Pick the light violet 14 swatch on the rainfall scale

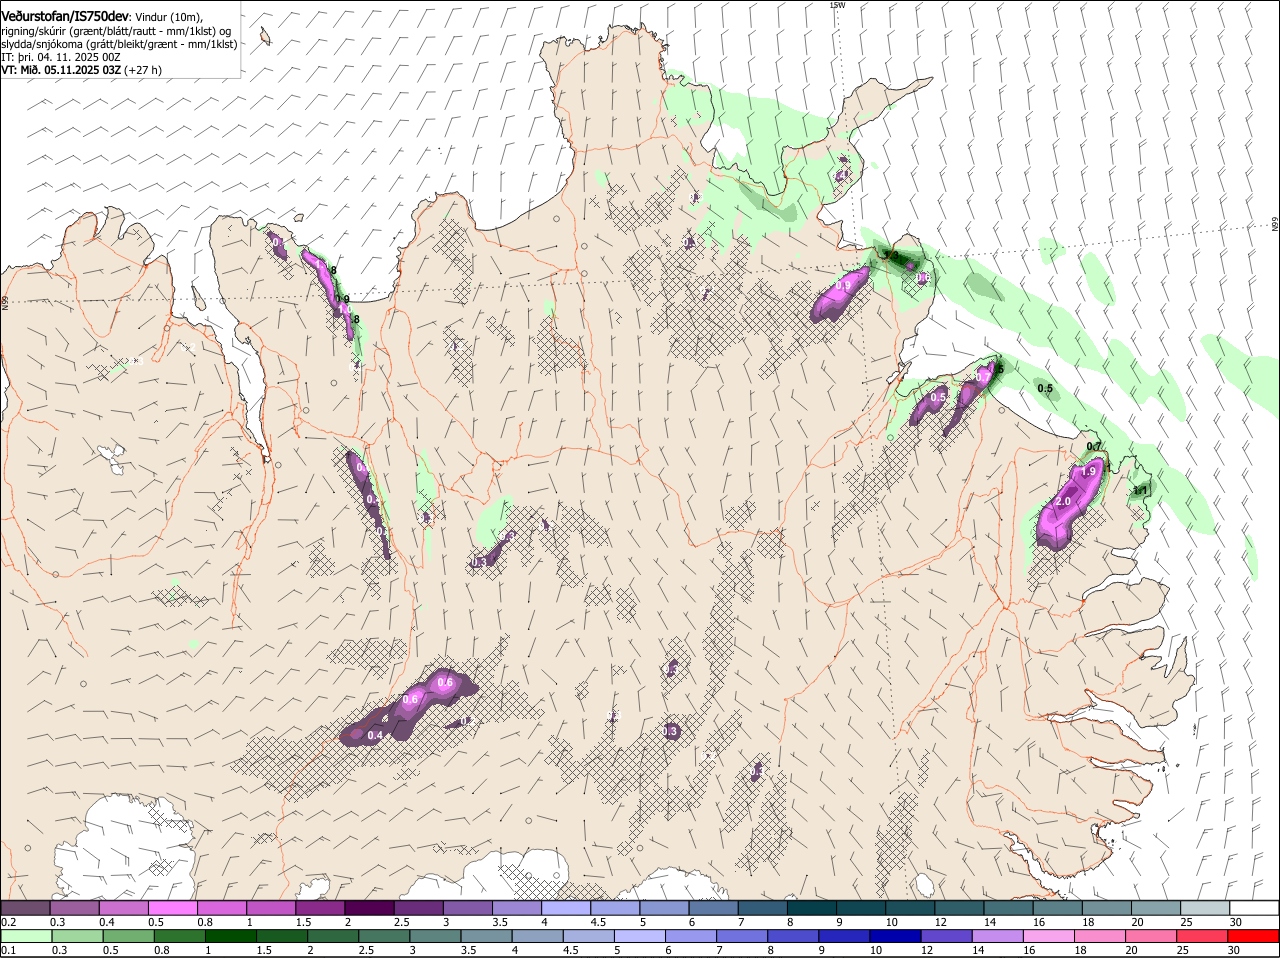(x=996, y=936)
